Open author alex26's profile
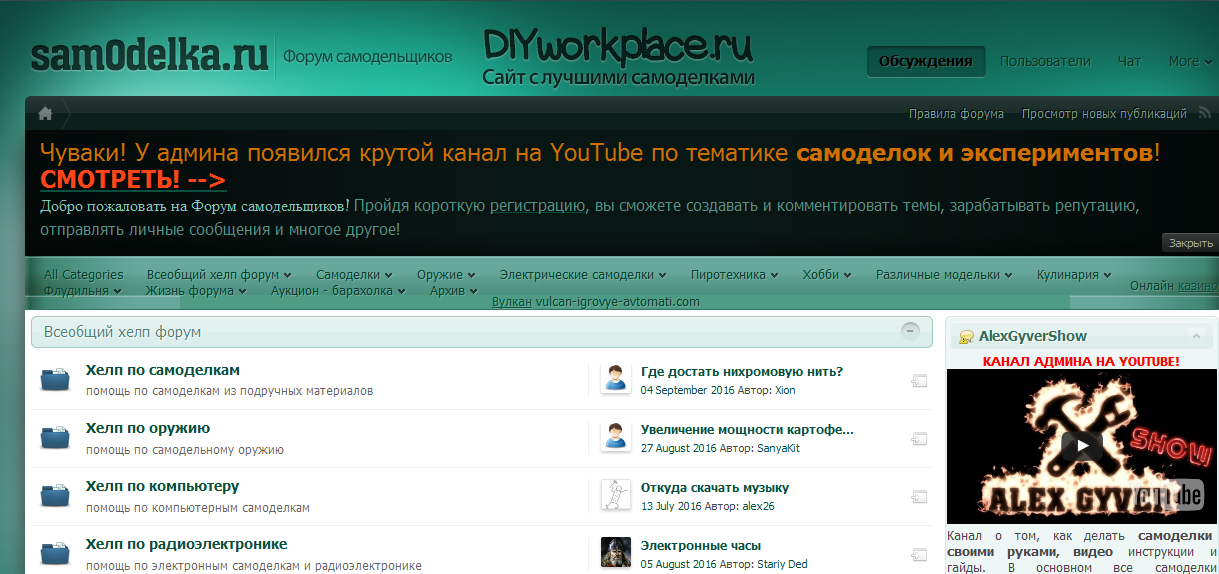1219x574 pixels. [x=758, y=506]
